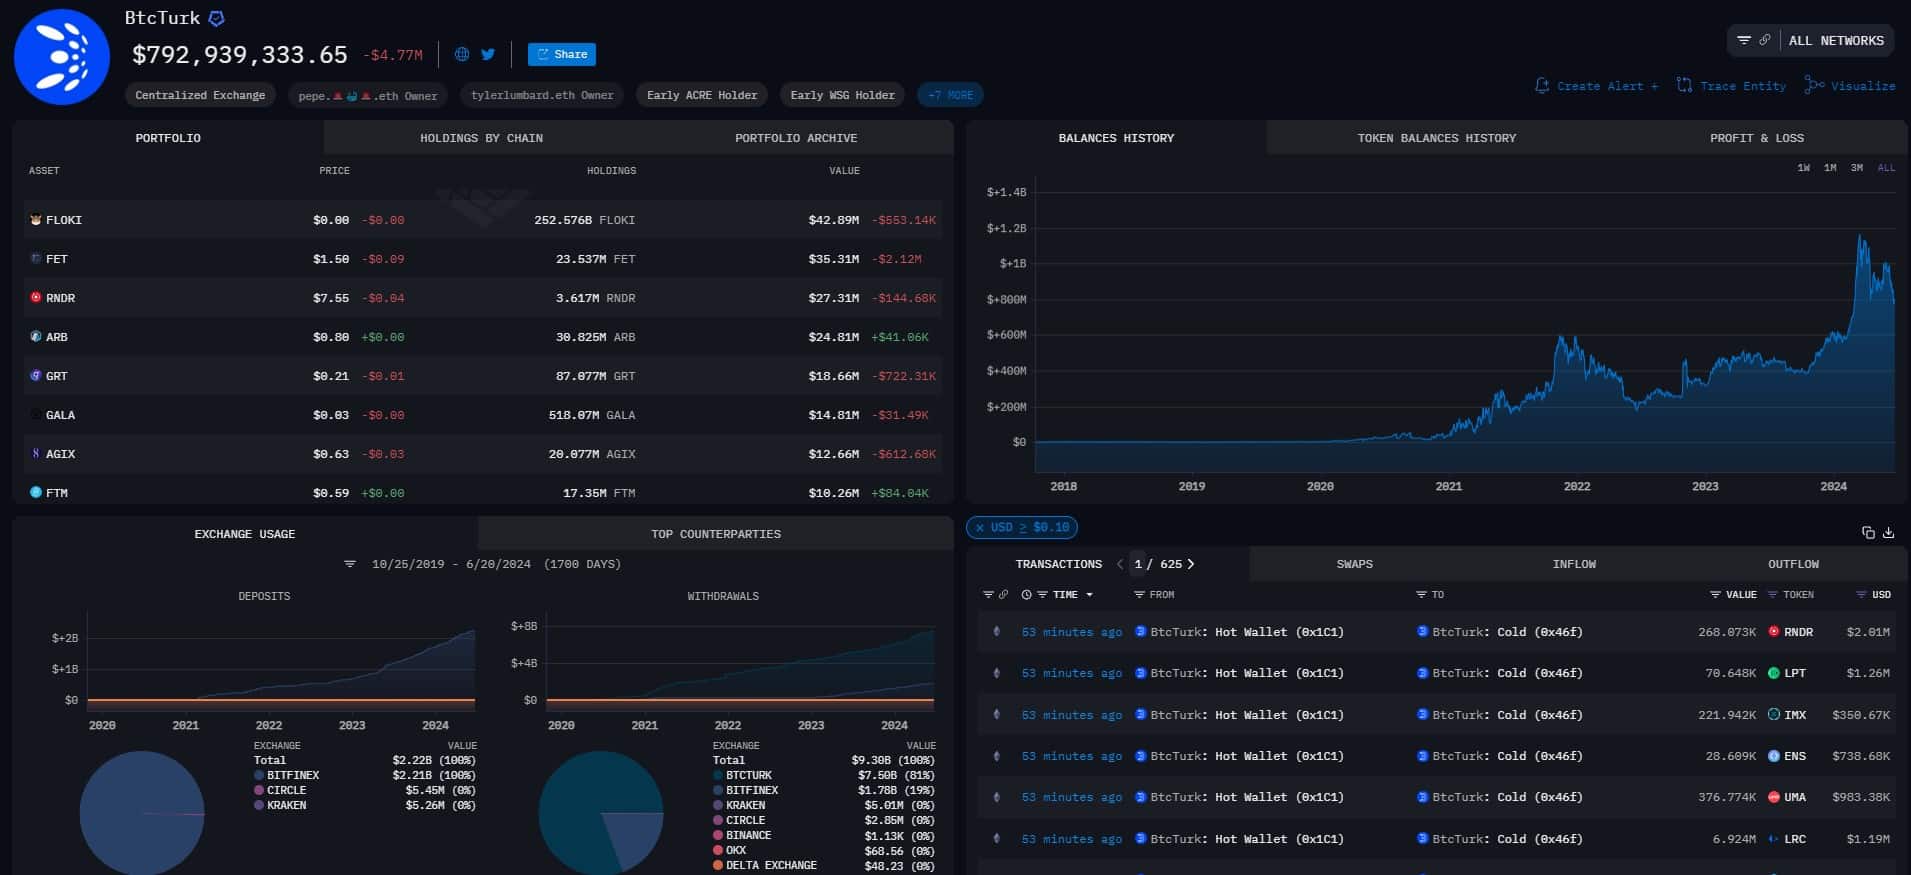This screenshot has width=1911, height=875.
Task: Open the VALUE column filter
Action: (1715, 595)
